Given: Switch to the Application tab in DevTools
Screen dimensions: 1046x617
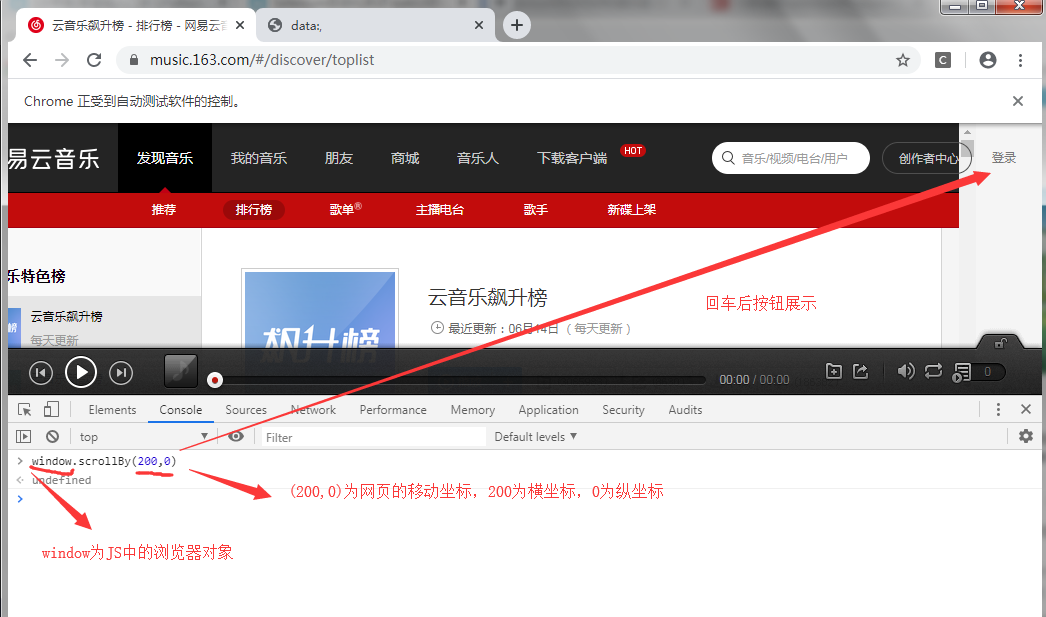Looking at the screenshot, I should (x=548, y=410).
